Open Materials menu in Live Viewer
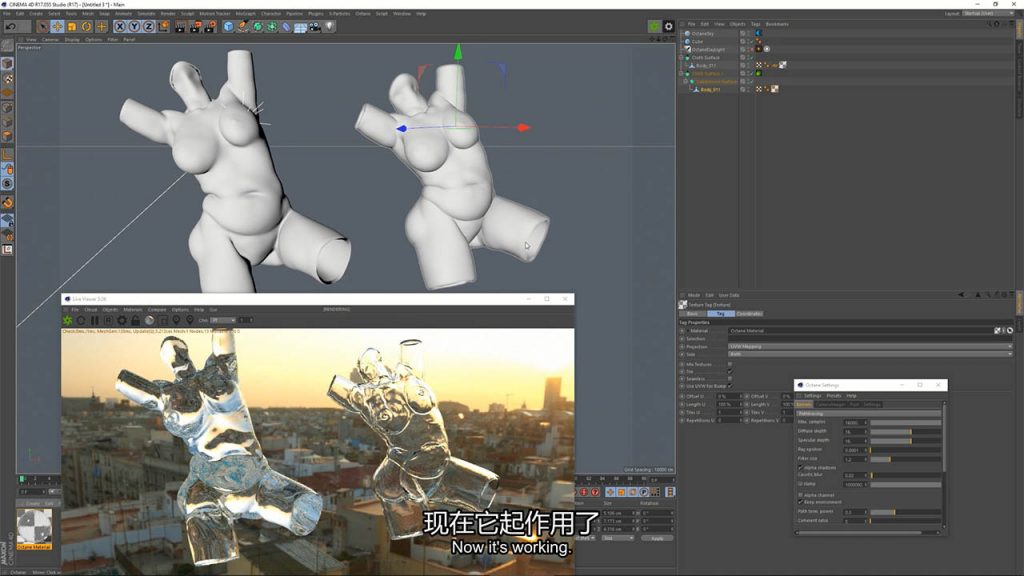This screenshot has width=1024, height=576. point(133,310)
